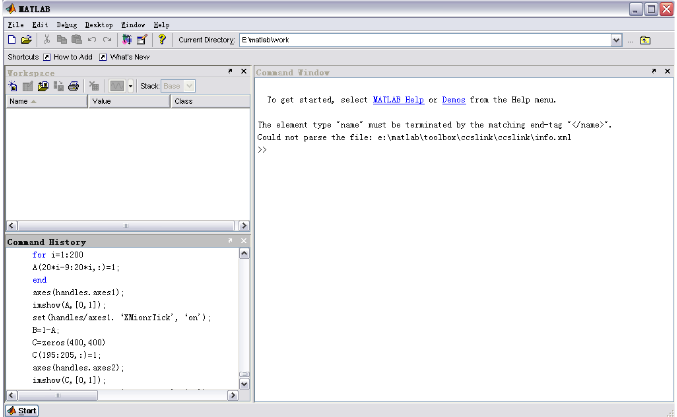
Task: Select 'end' line in Command History
Action: pyautogui.click(x=39, y=280)
